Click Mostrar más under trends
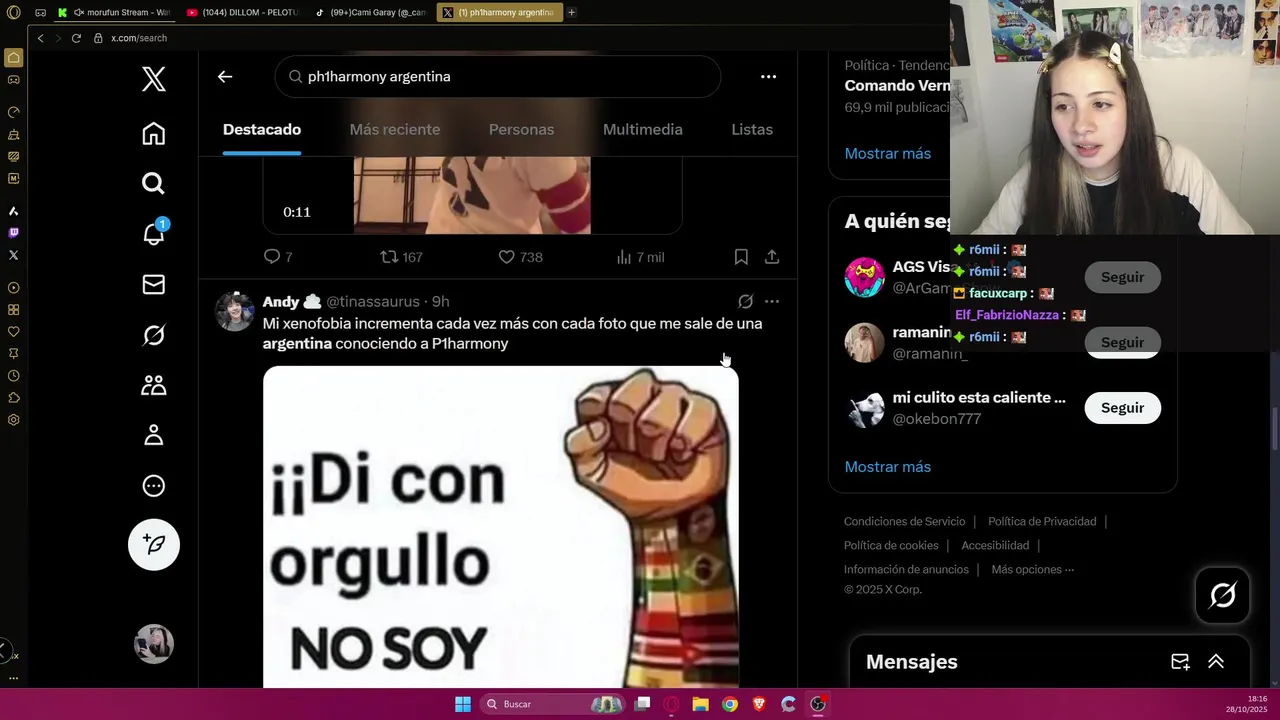Screen dimensions: 1280x720 [887, 153]
